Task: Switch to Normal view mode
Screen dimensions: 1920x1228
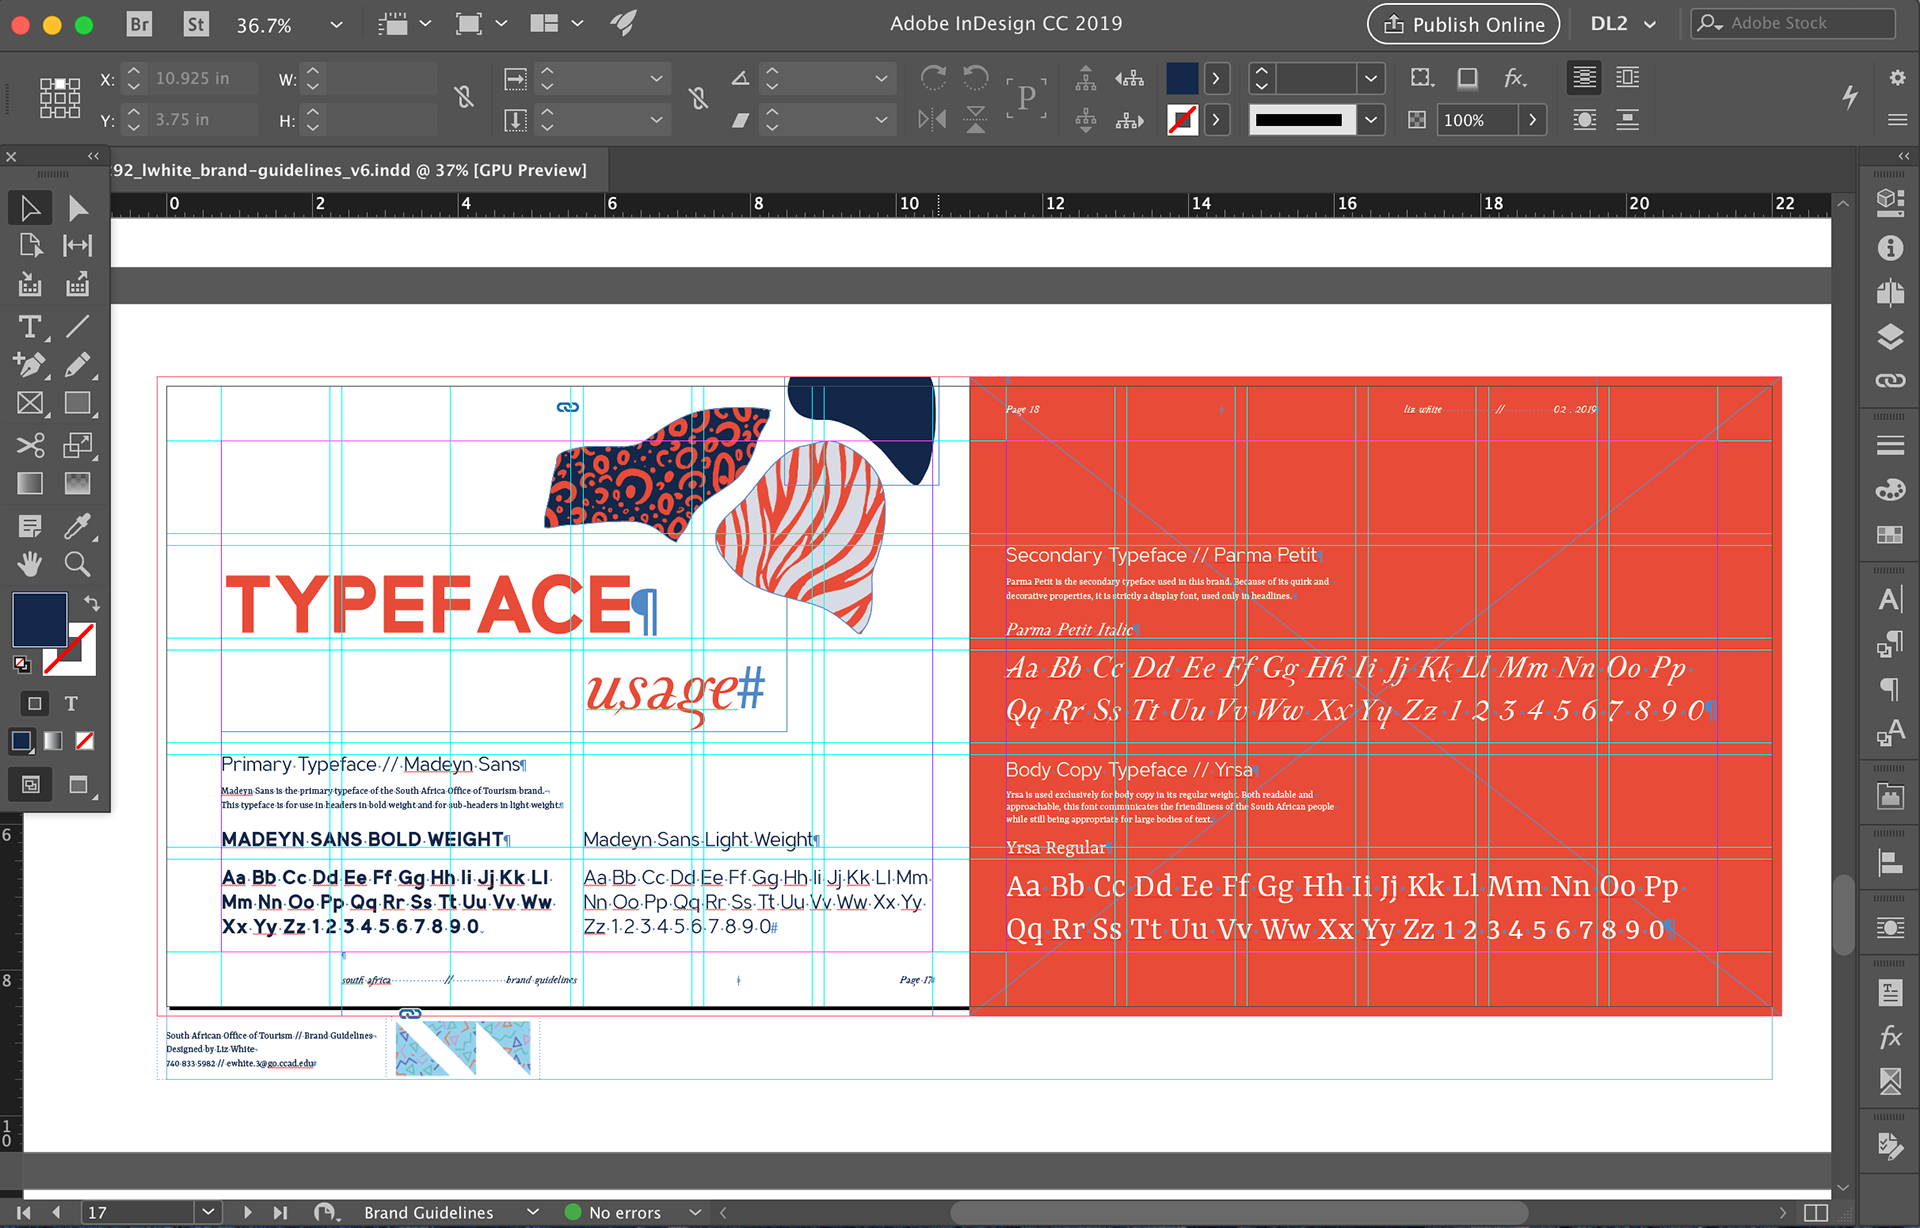Action: click(x=31, y=785)
